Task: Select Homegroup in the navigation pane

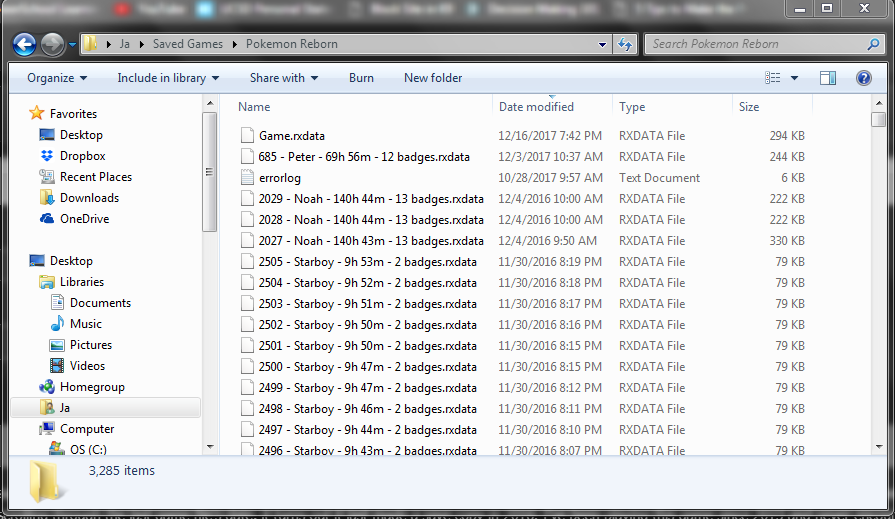Action: pos(92,387)
